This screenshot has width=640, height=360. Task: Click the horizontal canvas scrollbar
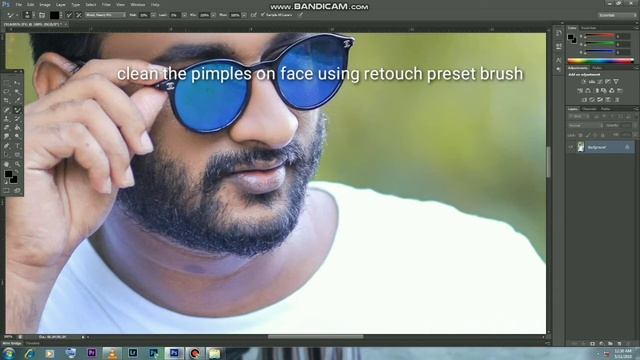(x=315, y=337)
